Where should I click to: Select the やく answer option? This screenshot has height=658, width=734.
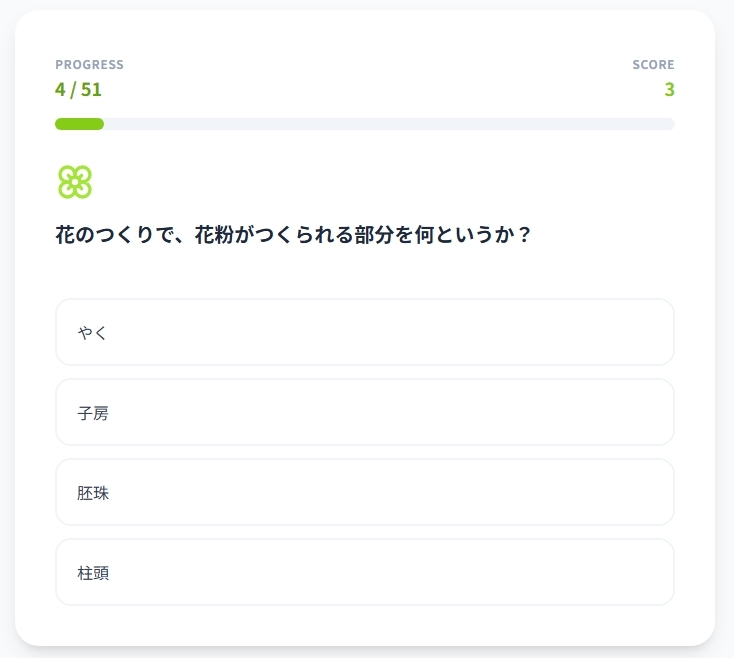click(x=365, y=332)
